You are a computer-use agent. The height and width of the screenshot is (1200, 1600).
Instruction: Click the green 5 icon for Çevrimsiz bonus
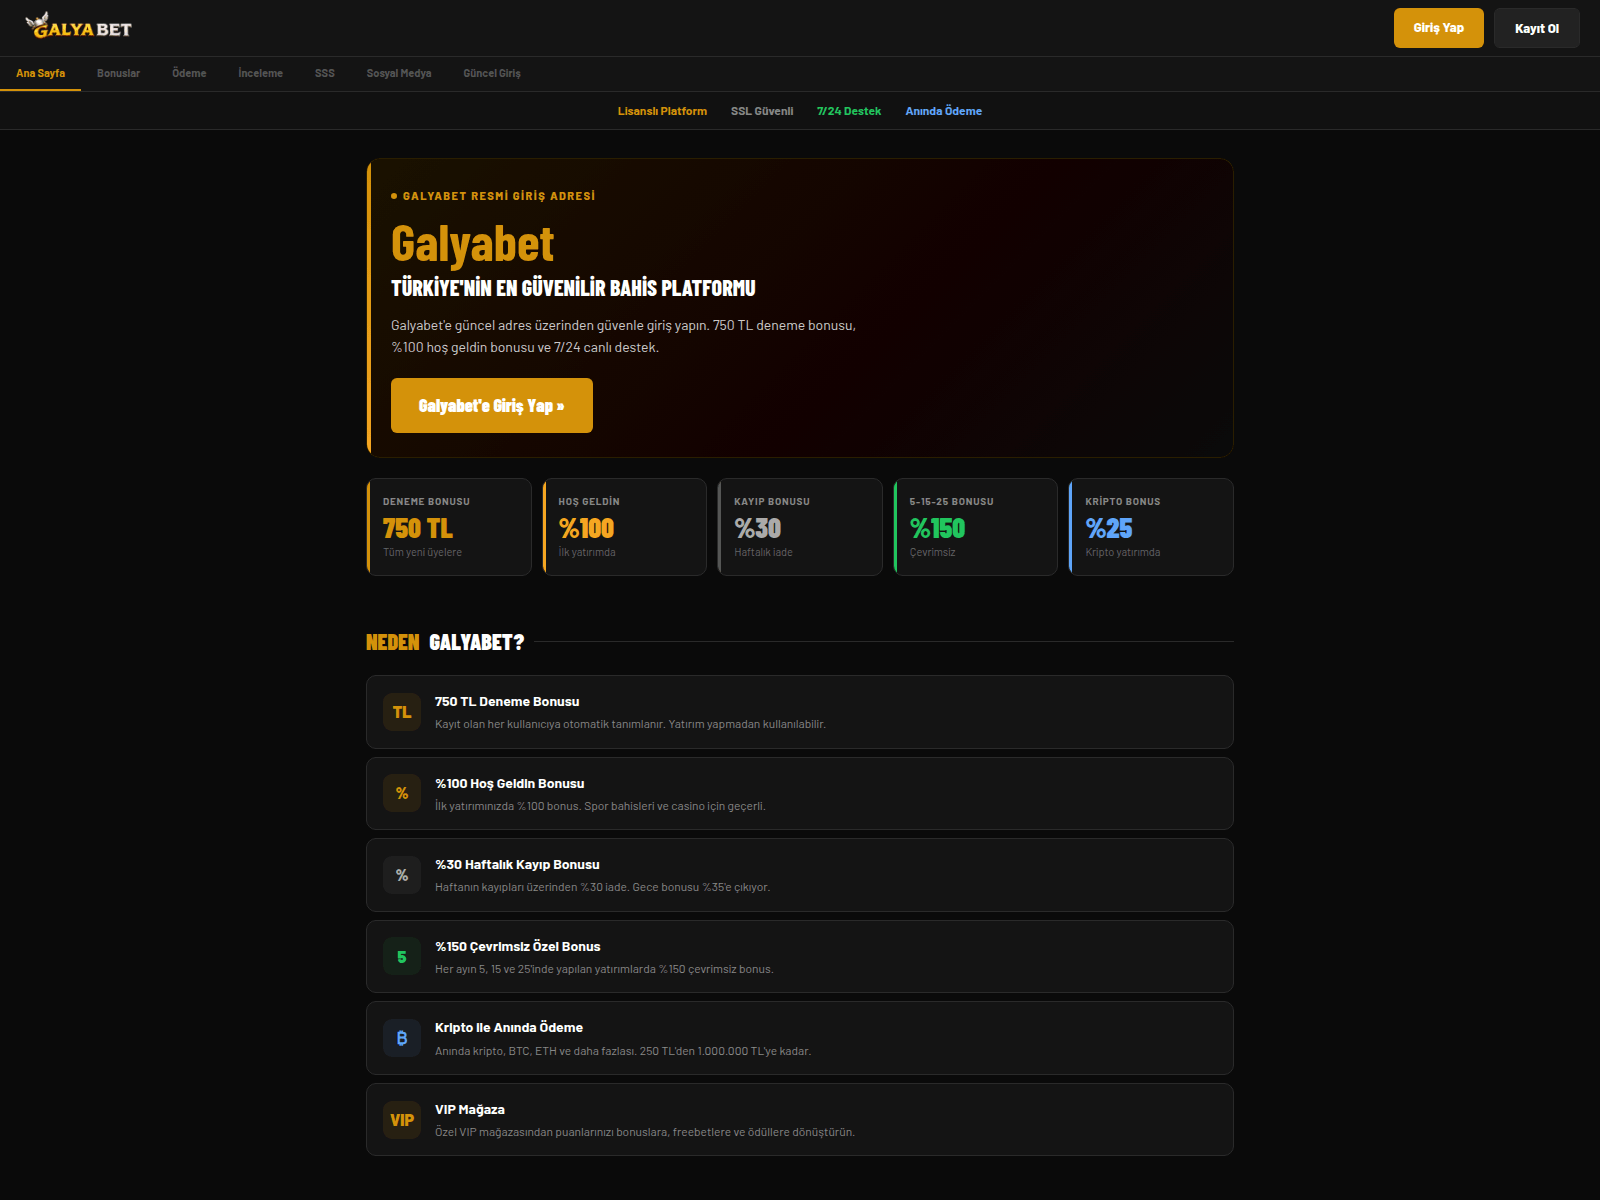tap(402, 957)
